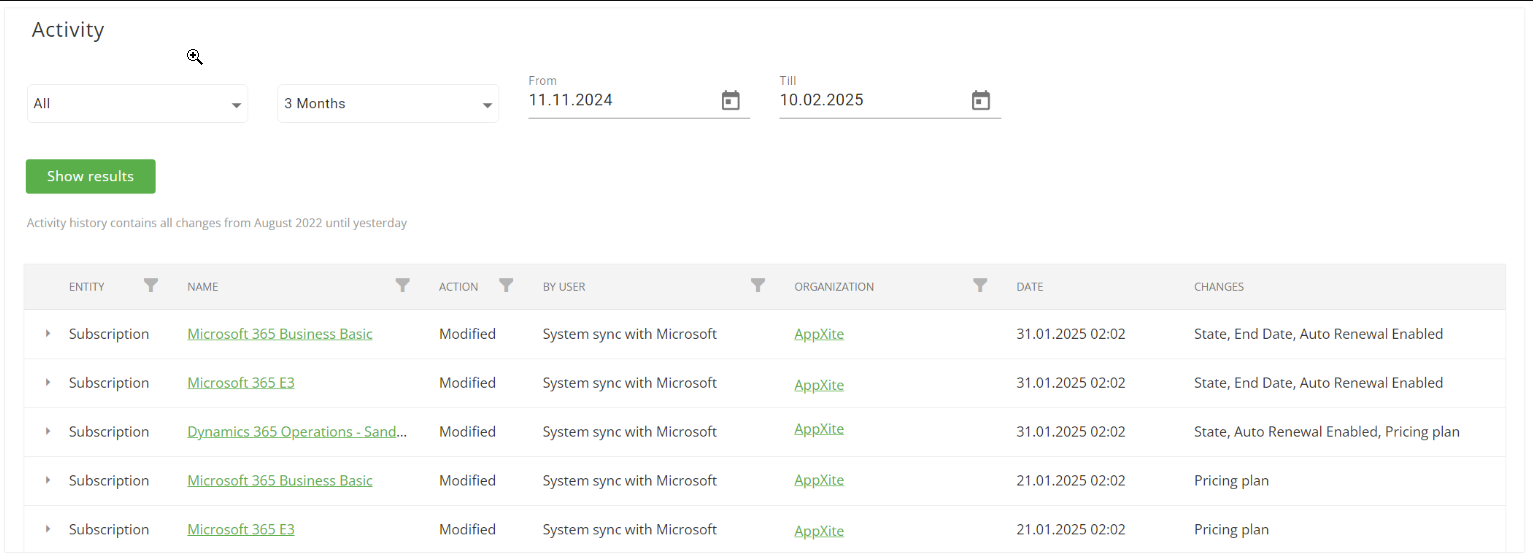Screen dimensions: 1533x554
Task: Click the Show results button
Action: click(x=91, y=176)
